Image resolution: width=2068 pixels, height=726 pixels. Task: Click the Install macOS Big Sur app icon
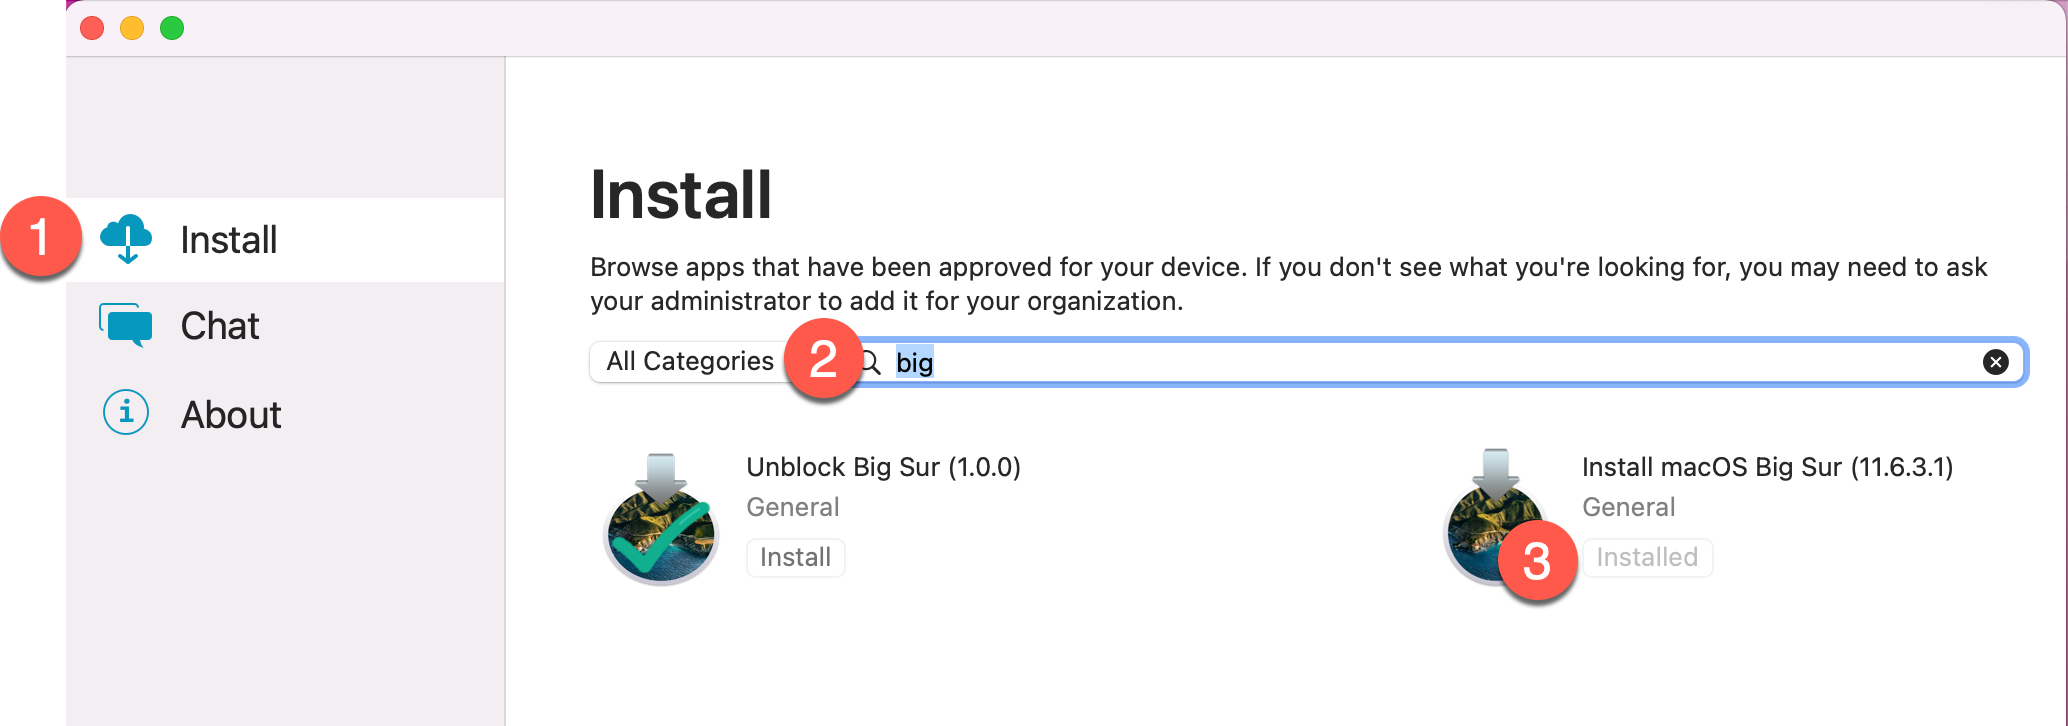[x=1495, y=516]
